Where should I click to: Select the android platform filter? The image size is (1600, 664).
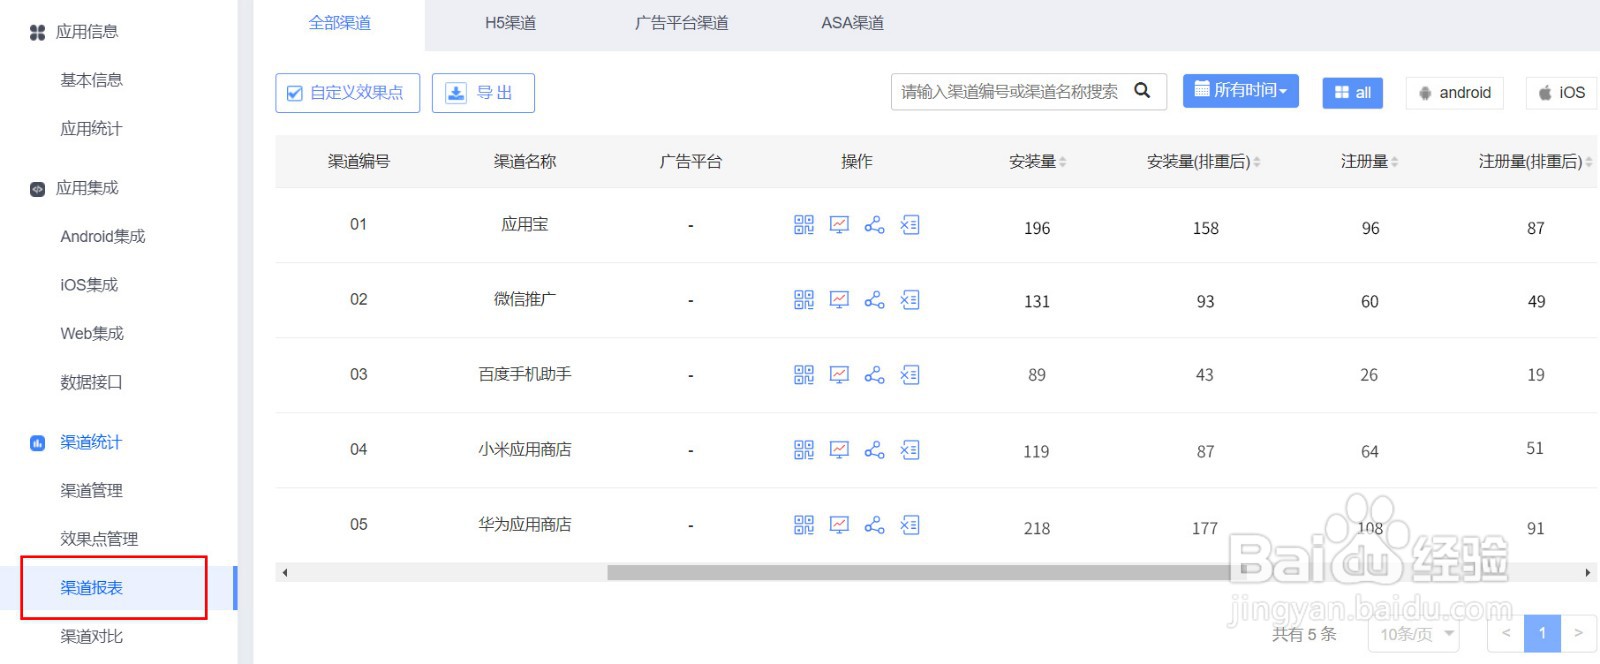[1455, 92]
